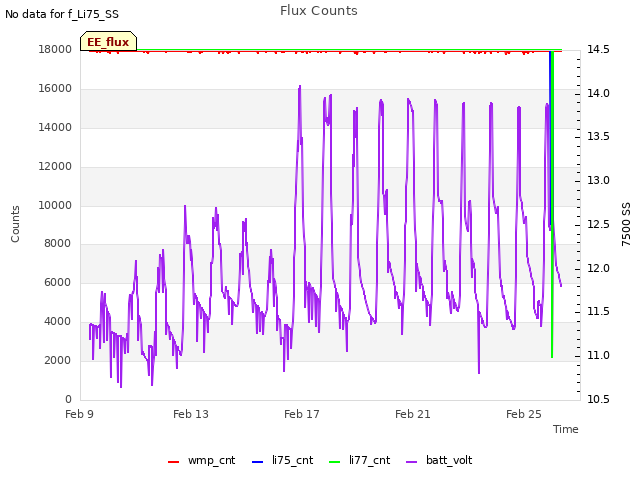Click the 4000 left axis label
Viewport: 640px width, 480px height.
pyautogui.click(x=58, y=322)
